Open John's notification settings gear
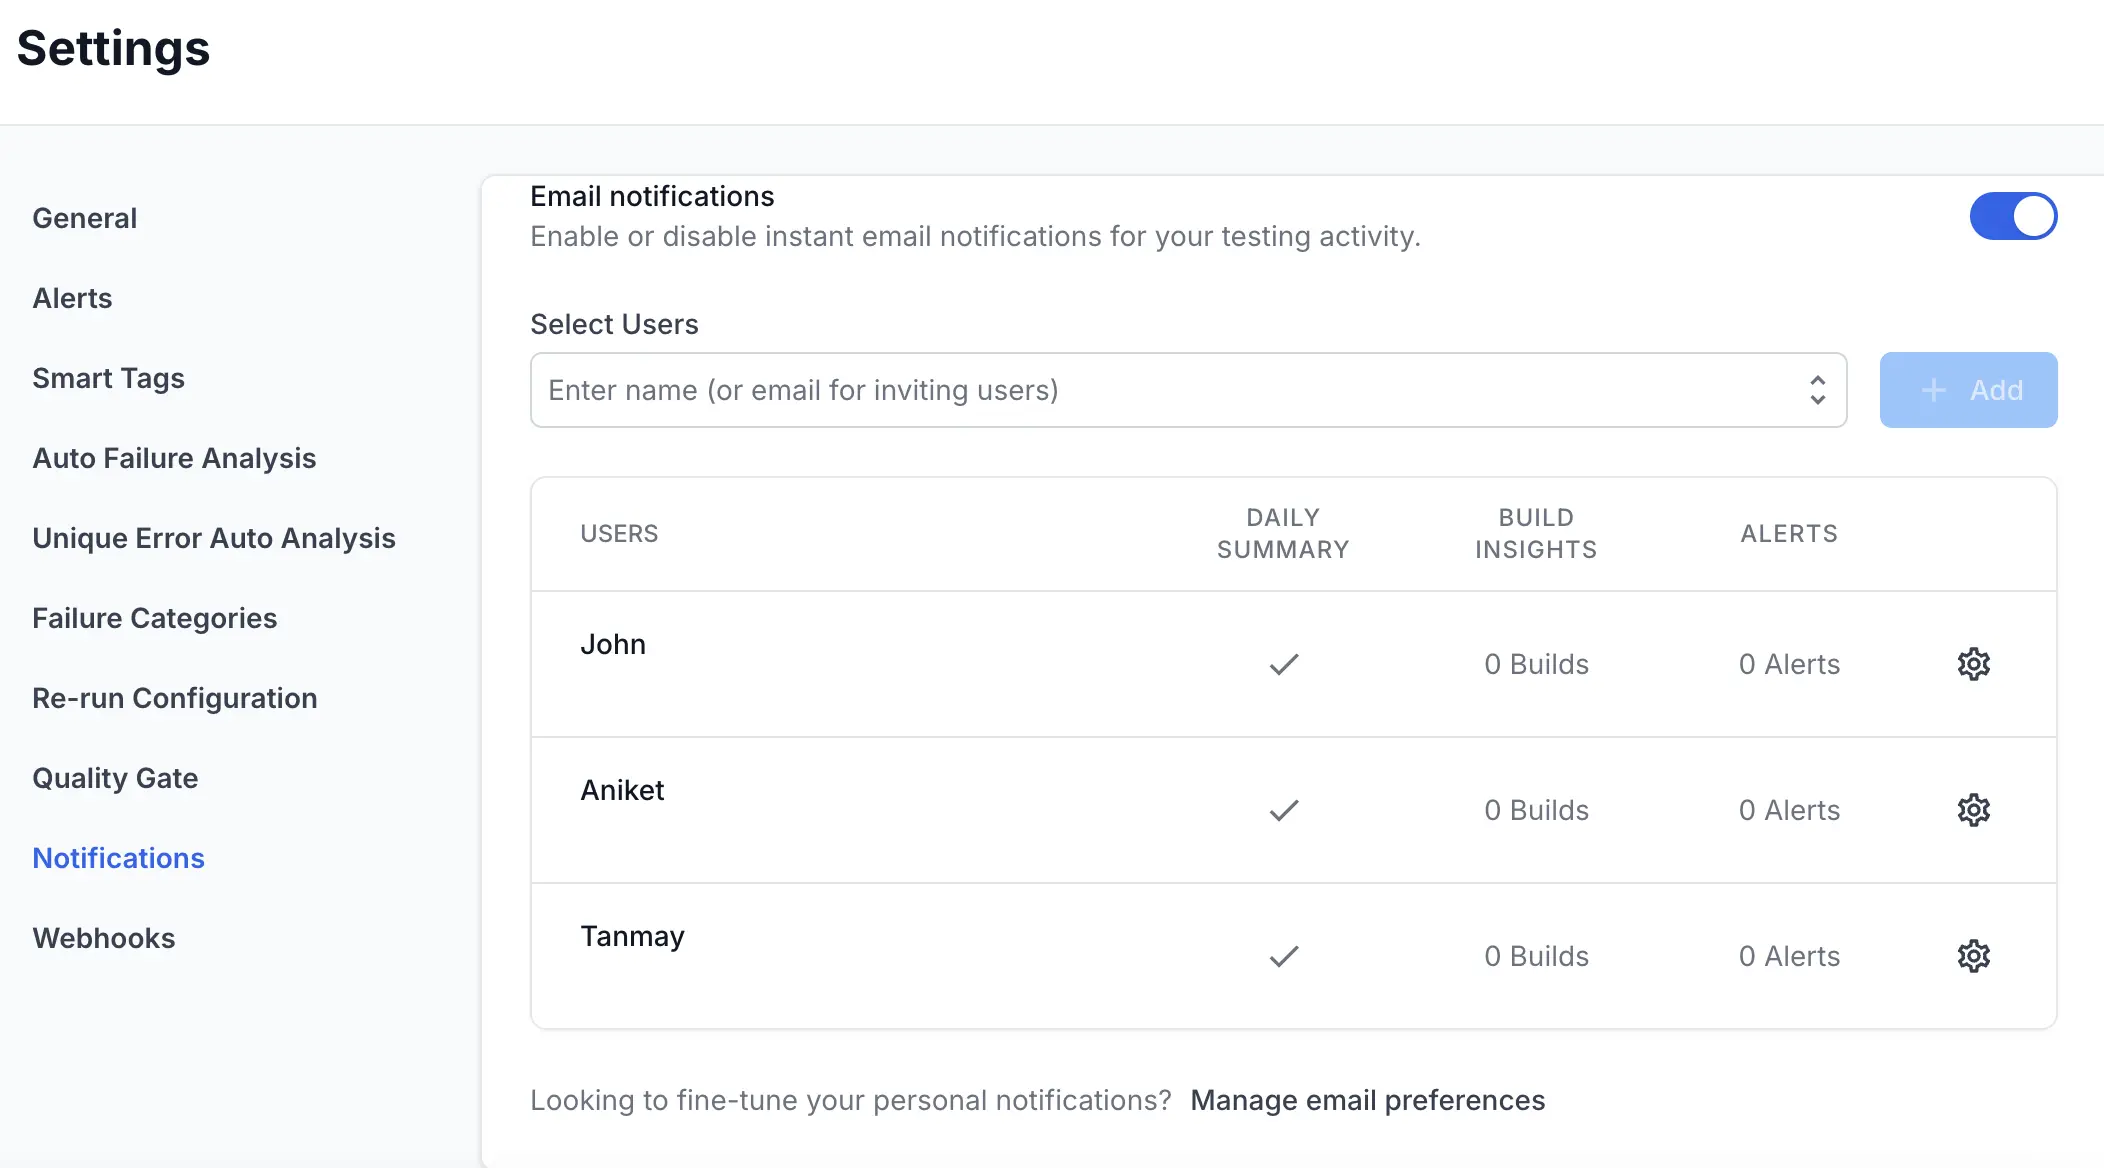The width and height of the screenshot is (2104, 1168). pos(1973,664)
